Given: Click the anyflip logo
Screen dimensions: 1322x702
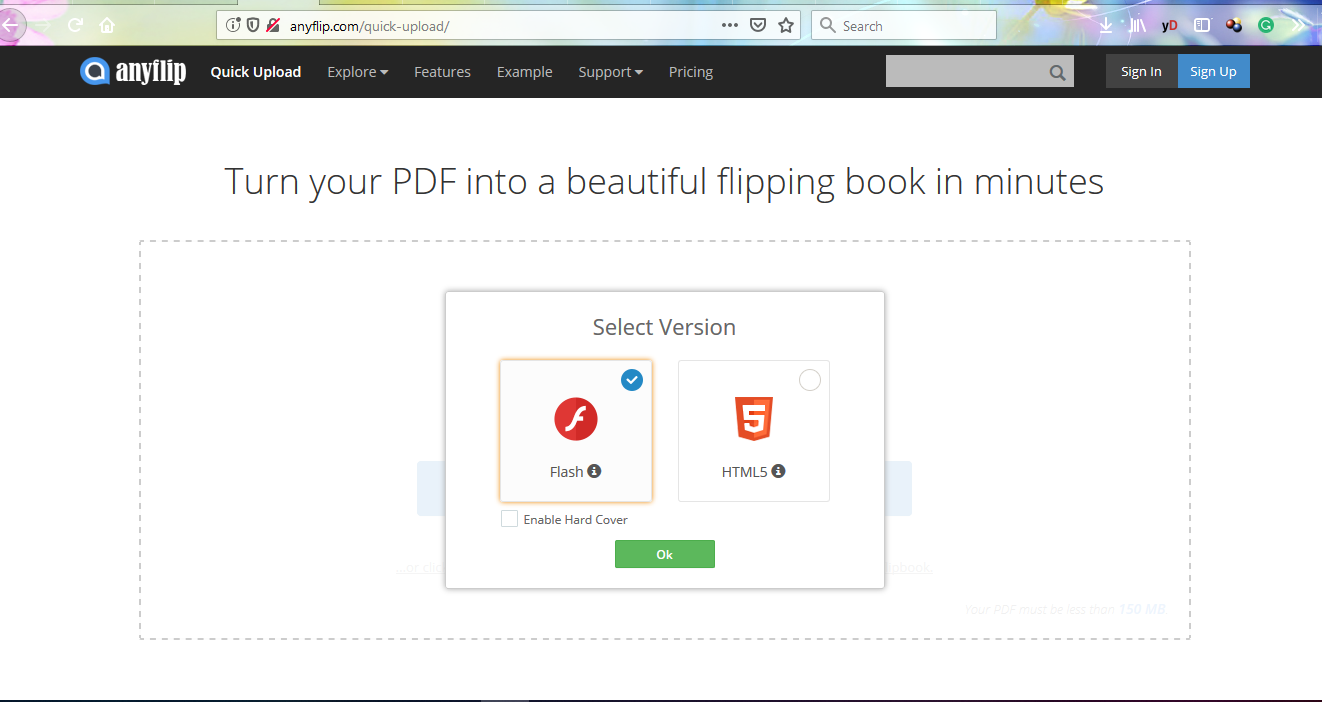Looking at the screenshot, I should pos(133,71).
